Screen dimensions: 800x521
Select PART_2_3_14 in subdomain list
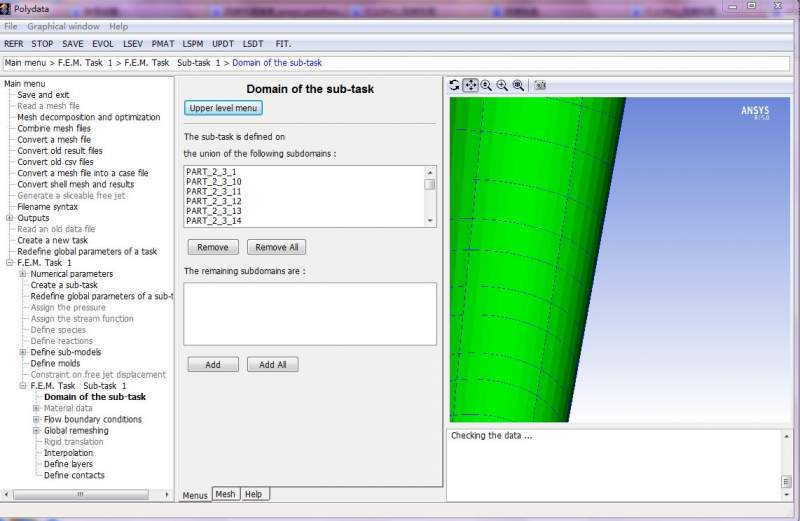point(304,220)
